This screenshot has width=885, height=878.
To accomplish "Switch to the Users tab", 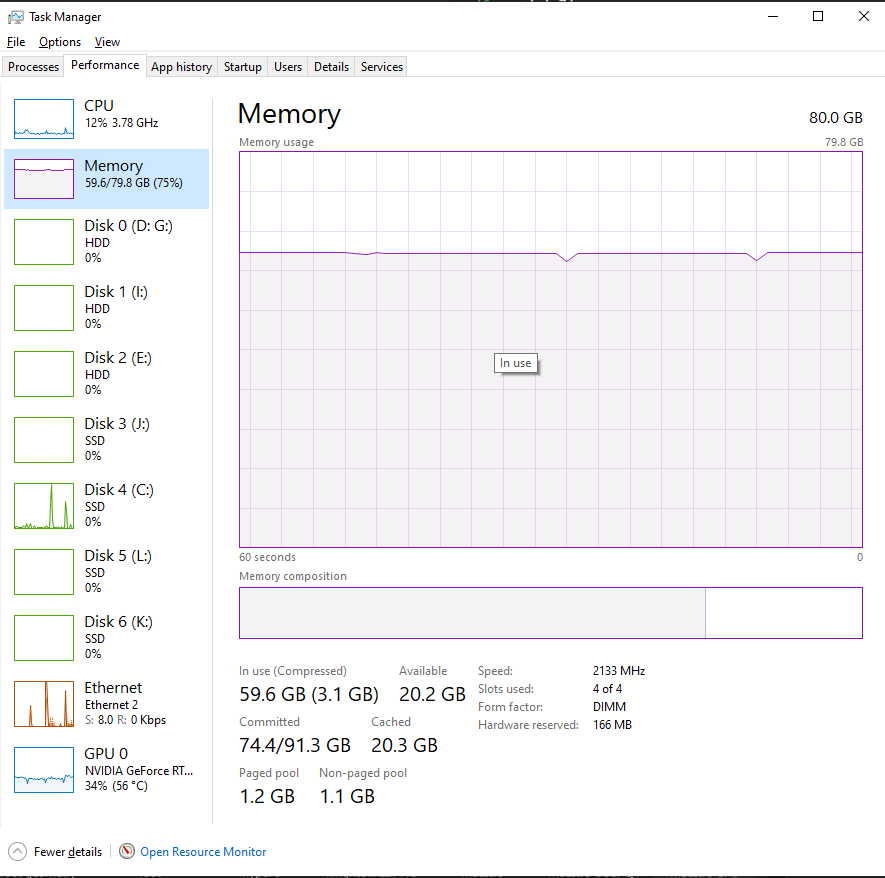I will (x=288, y=67).
